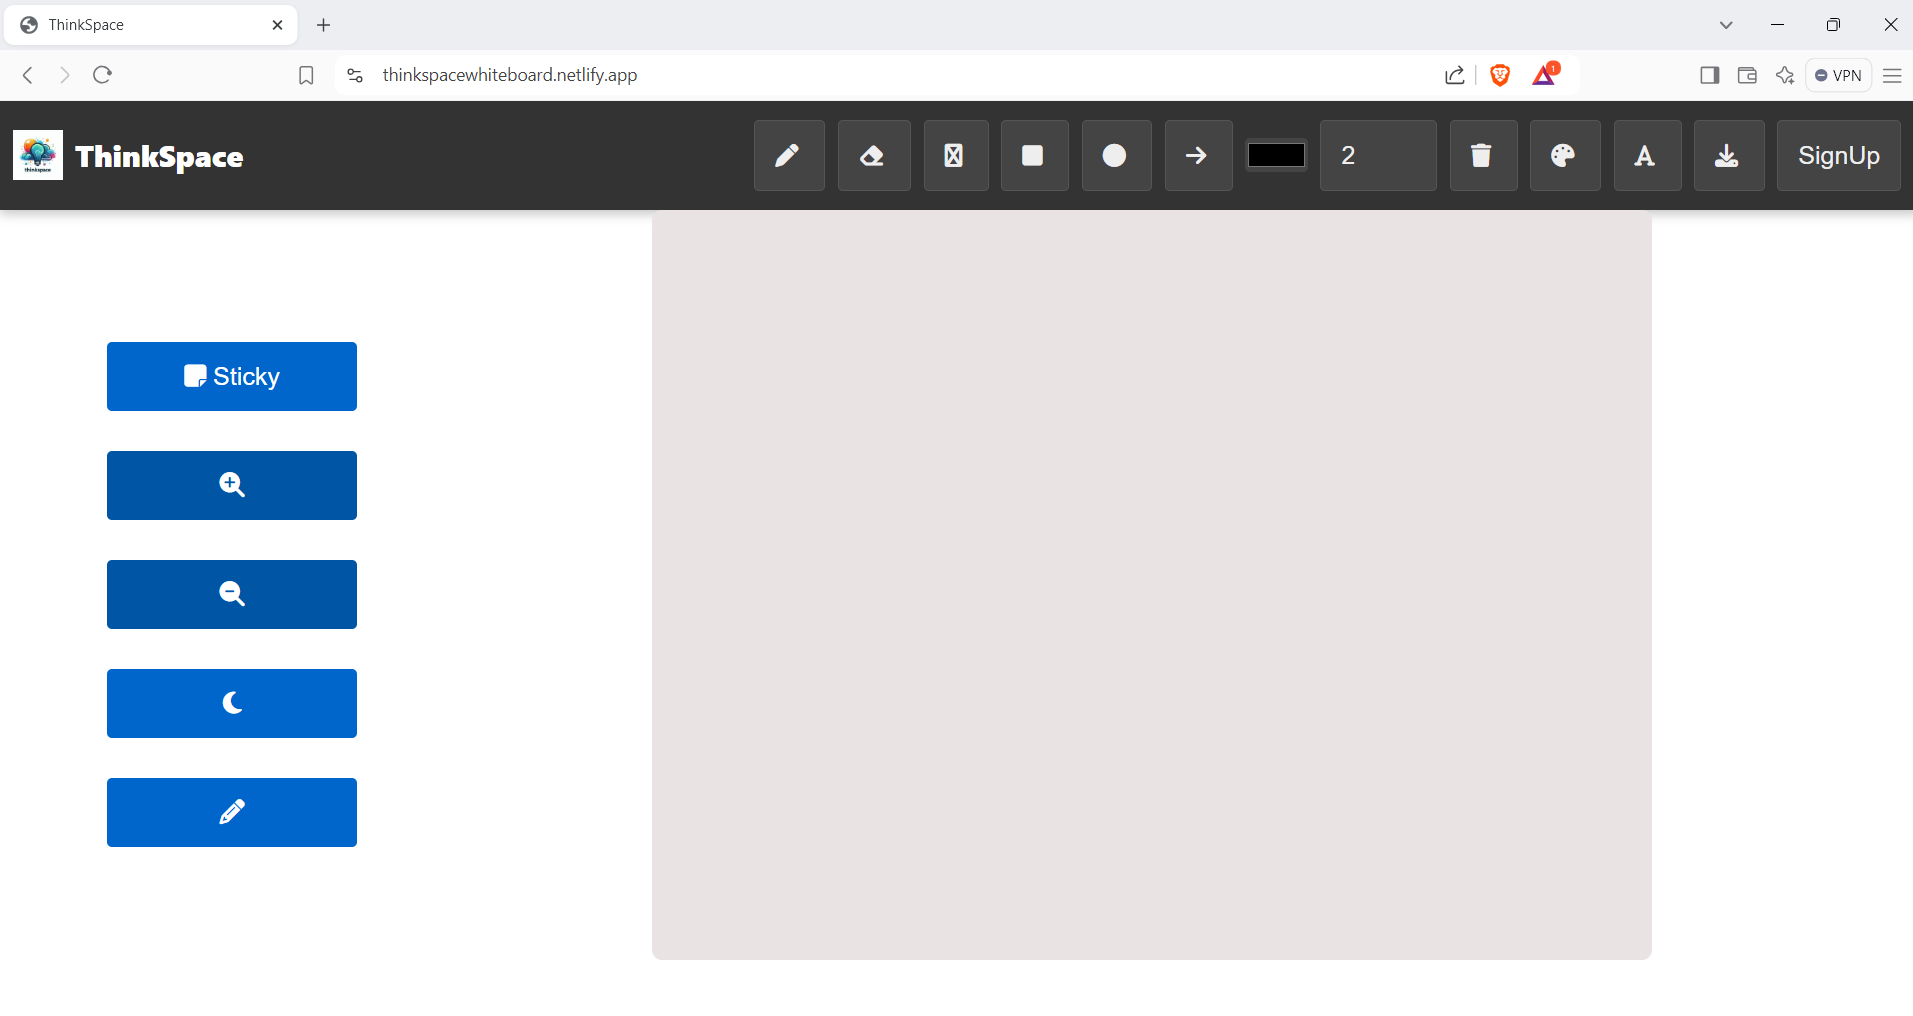Select the circle shape tool
1913x1016 pixels.
tap(1115, 155)
